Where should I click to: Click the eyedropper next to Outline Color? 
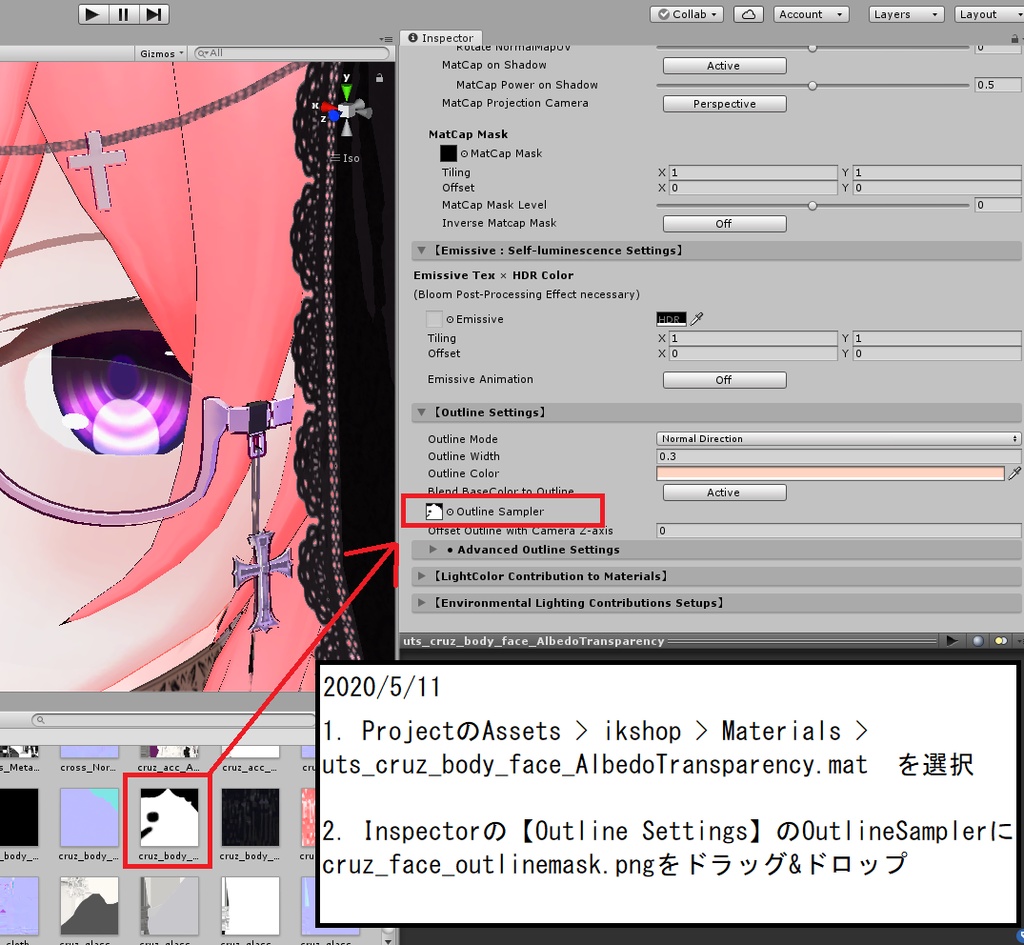[1015, 473]
